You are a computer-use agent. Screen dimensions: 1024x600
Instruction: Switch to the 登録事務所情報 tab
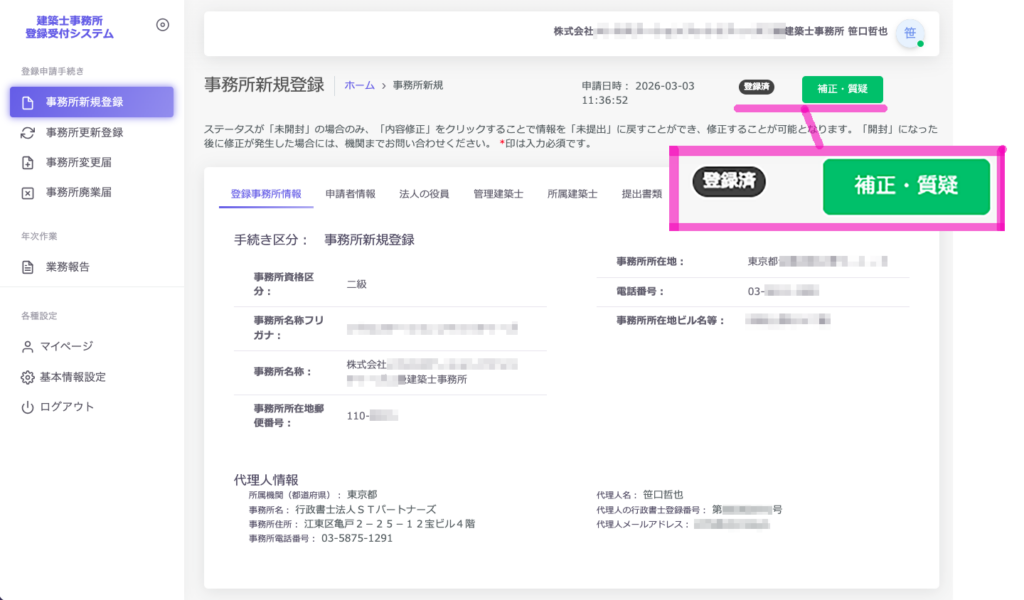[x=266, y=194]
